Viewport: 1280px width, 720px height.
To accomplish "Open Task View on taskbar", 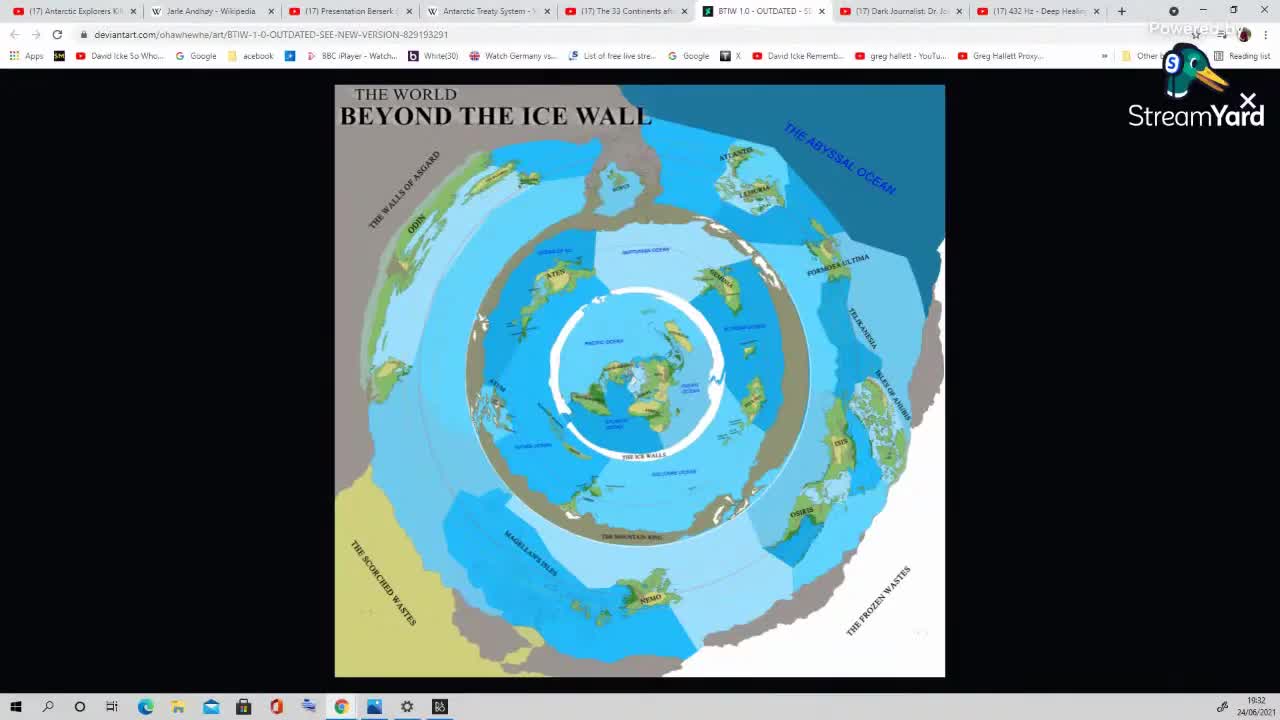I will [112, 707].
